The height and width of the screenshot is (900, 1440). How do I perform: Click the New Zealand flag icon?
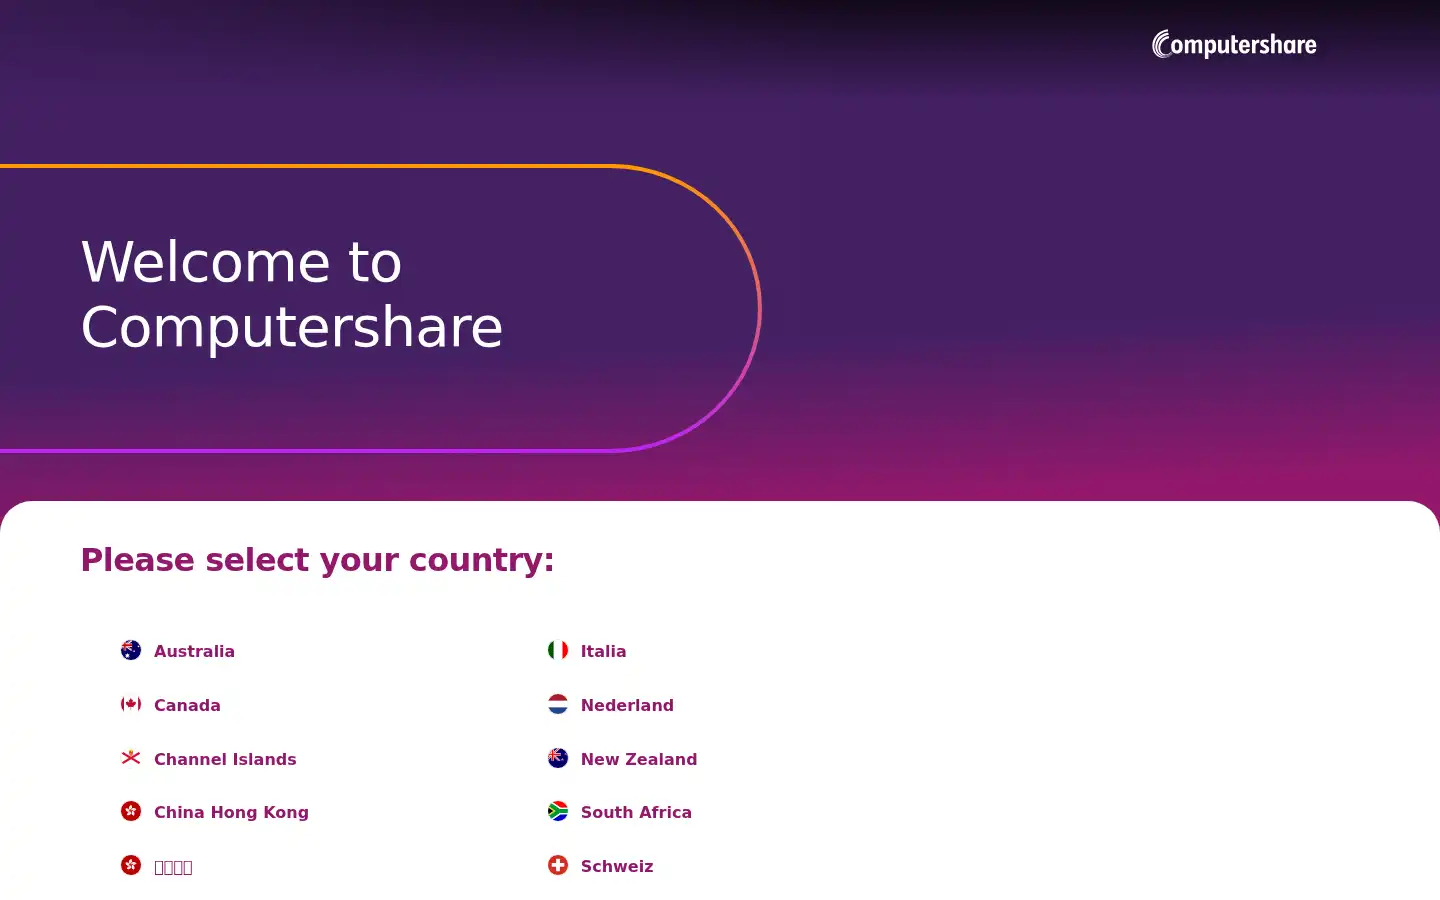coord(558,758)
